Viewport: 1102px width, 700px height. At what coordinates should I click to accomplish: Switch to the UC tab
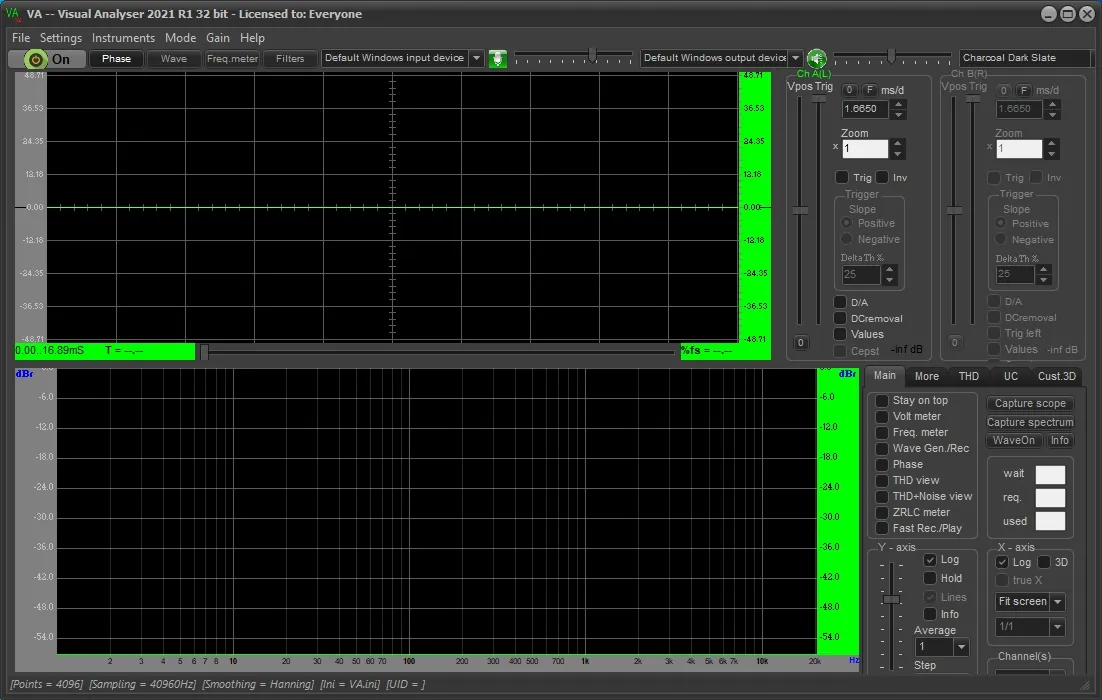click(x=1011, y=376)
